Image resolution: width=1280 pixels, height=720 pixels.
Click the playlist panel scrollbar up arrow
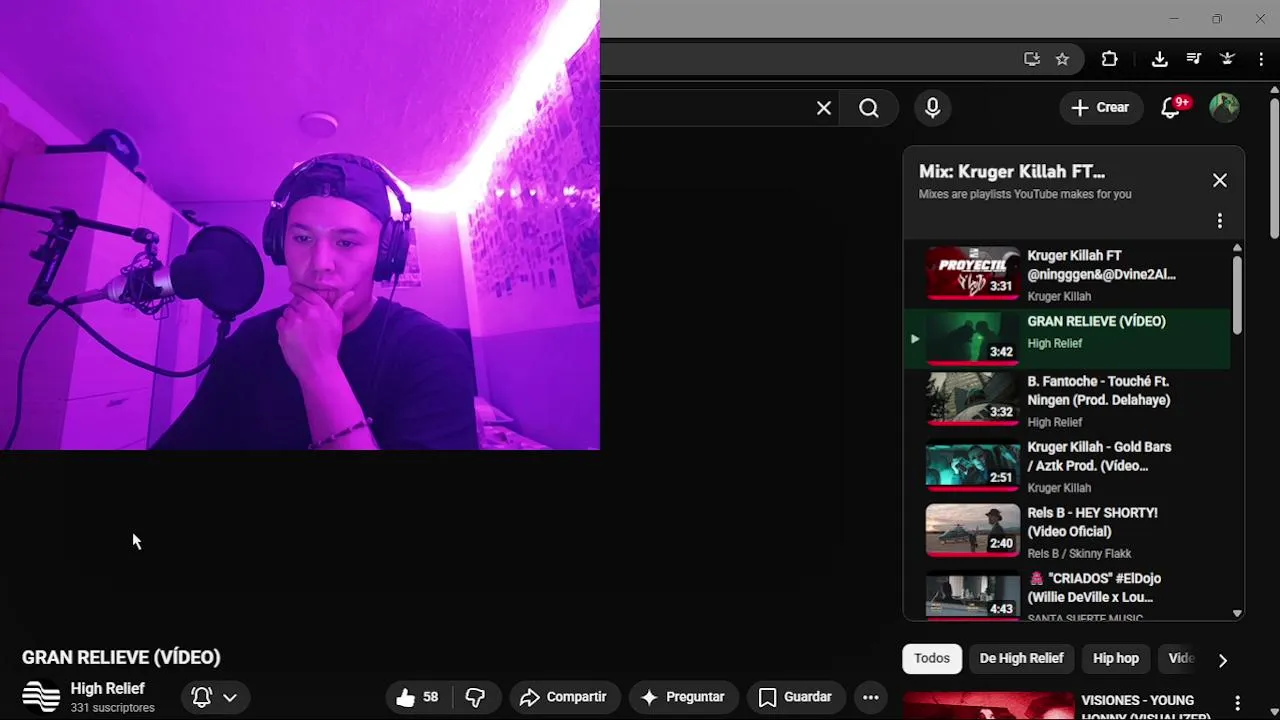pos(1237,248)
